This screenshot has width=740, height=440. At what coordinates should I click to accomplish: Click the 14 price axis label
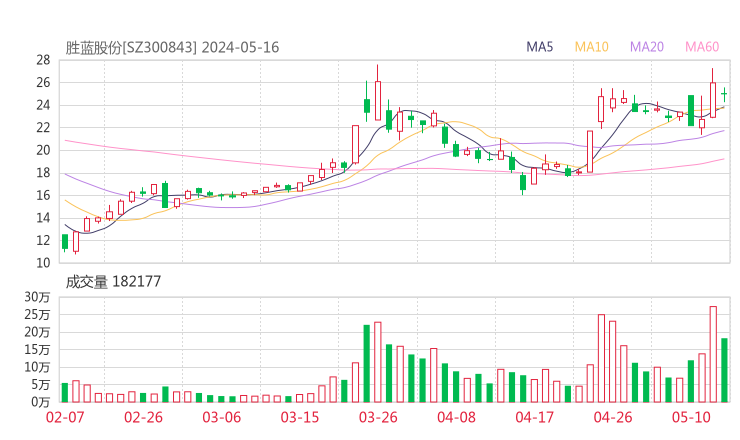click(43, 218)
